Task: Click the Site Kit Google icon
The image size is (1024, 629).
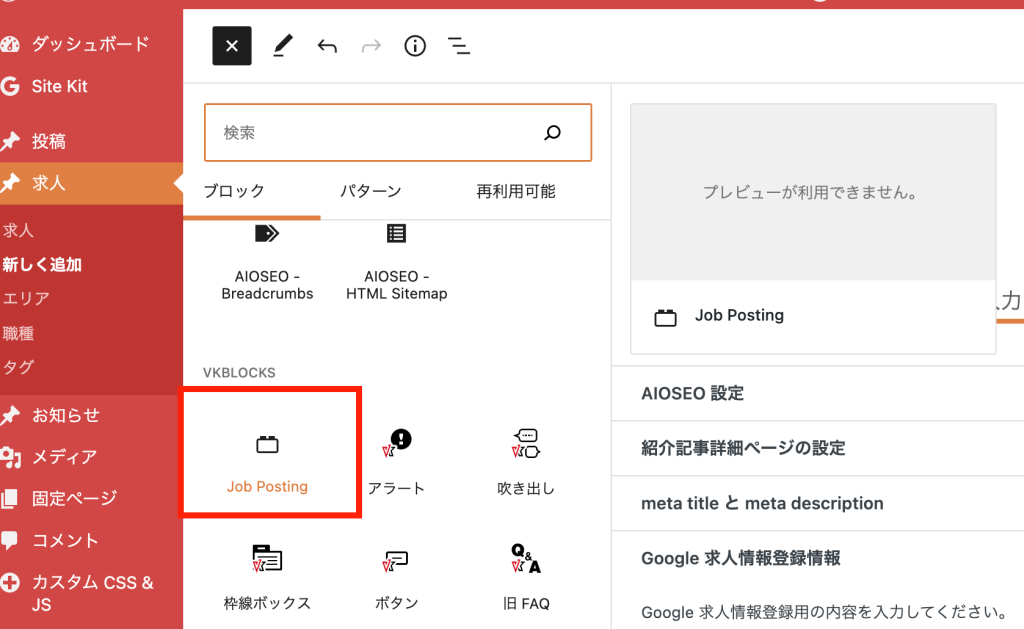Action: (10, 86)
